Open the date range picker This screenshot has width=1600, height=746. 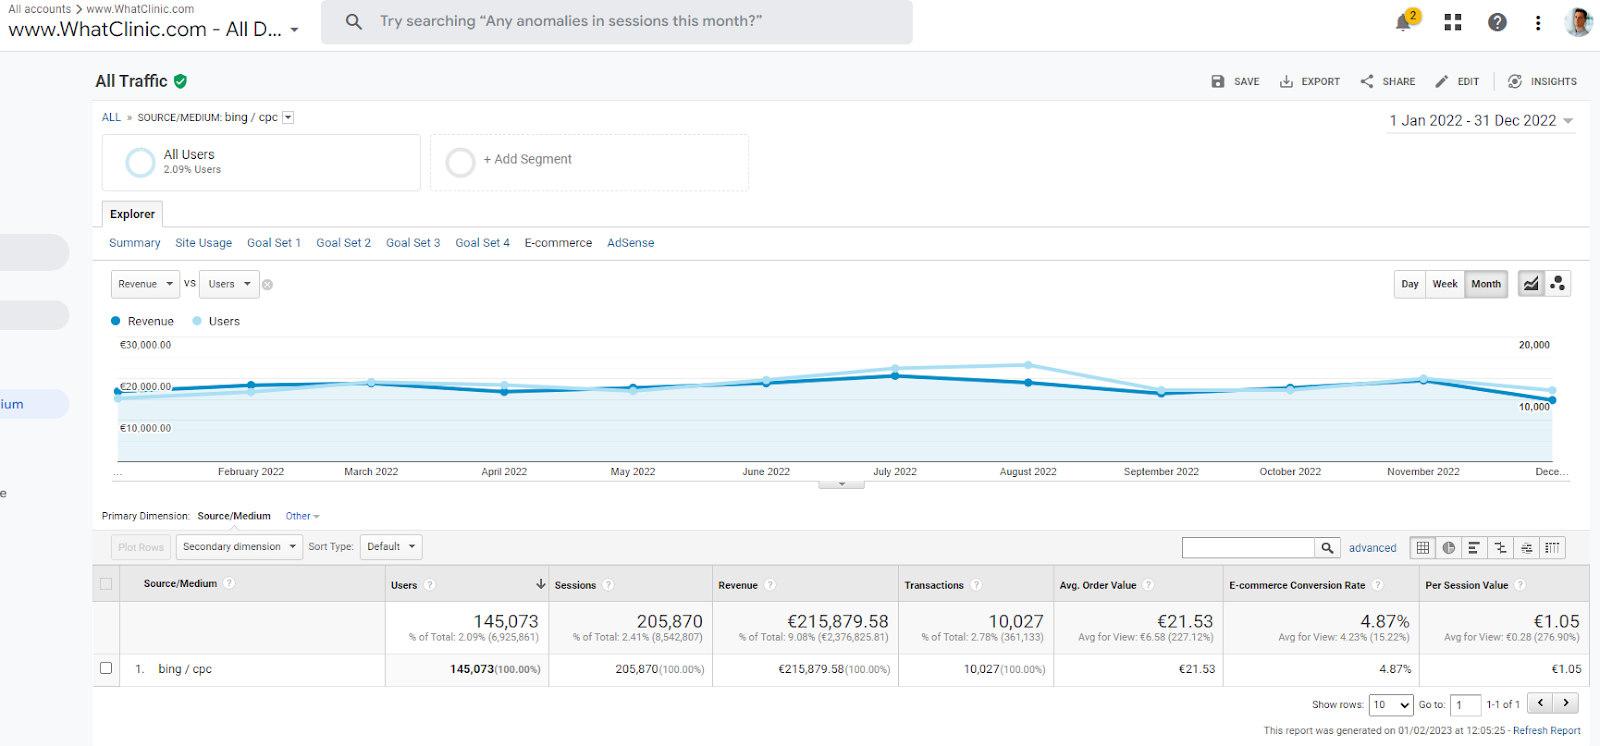coord(1481,121)
